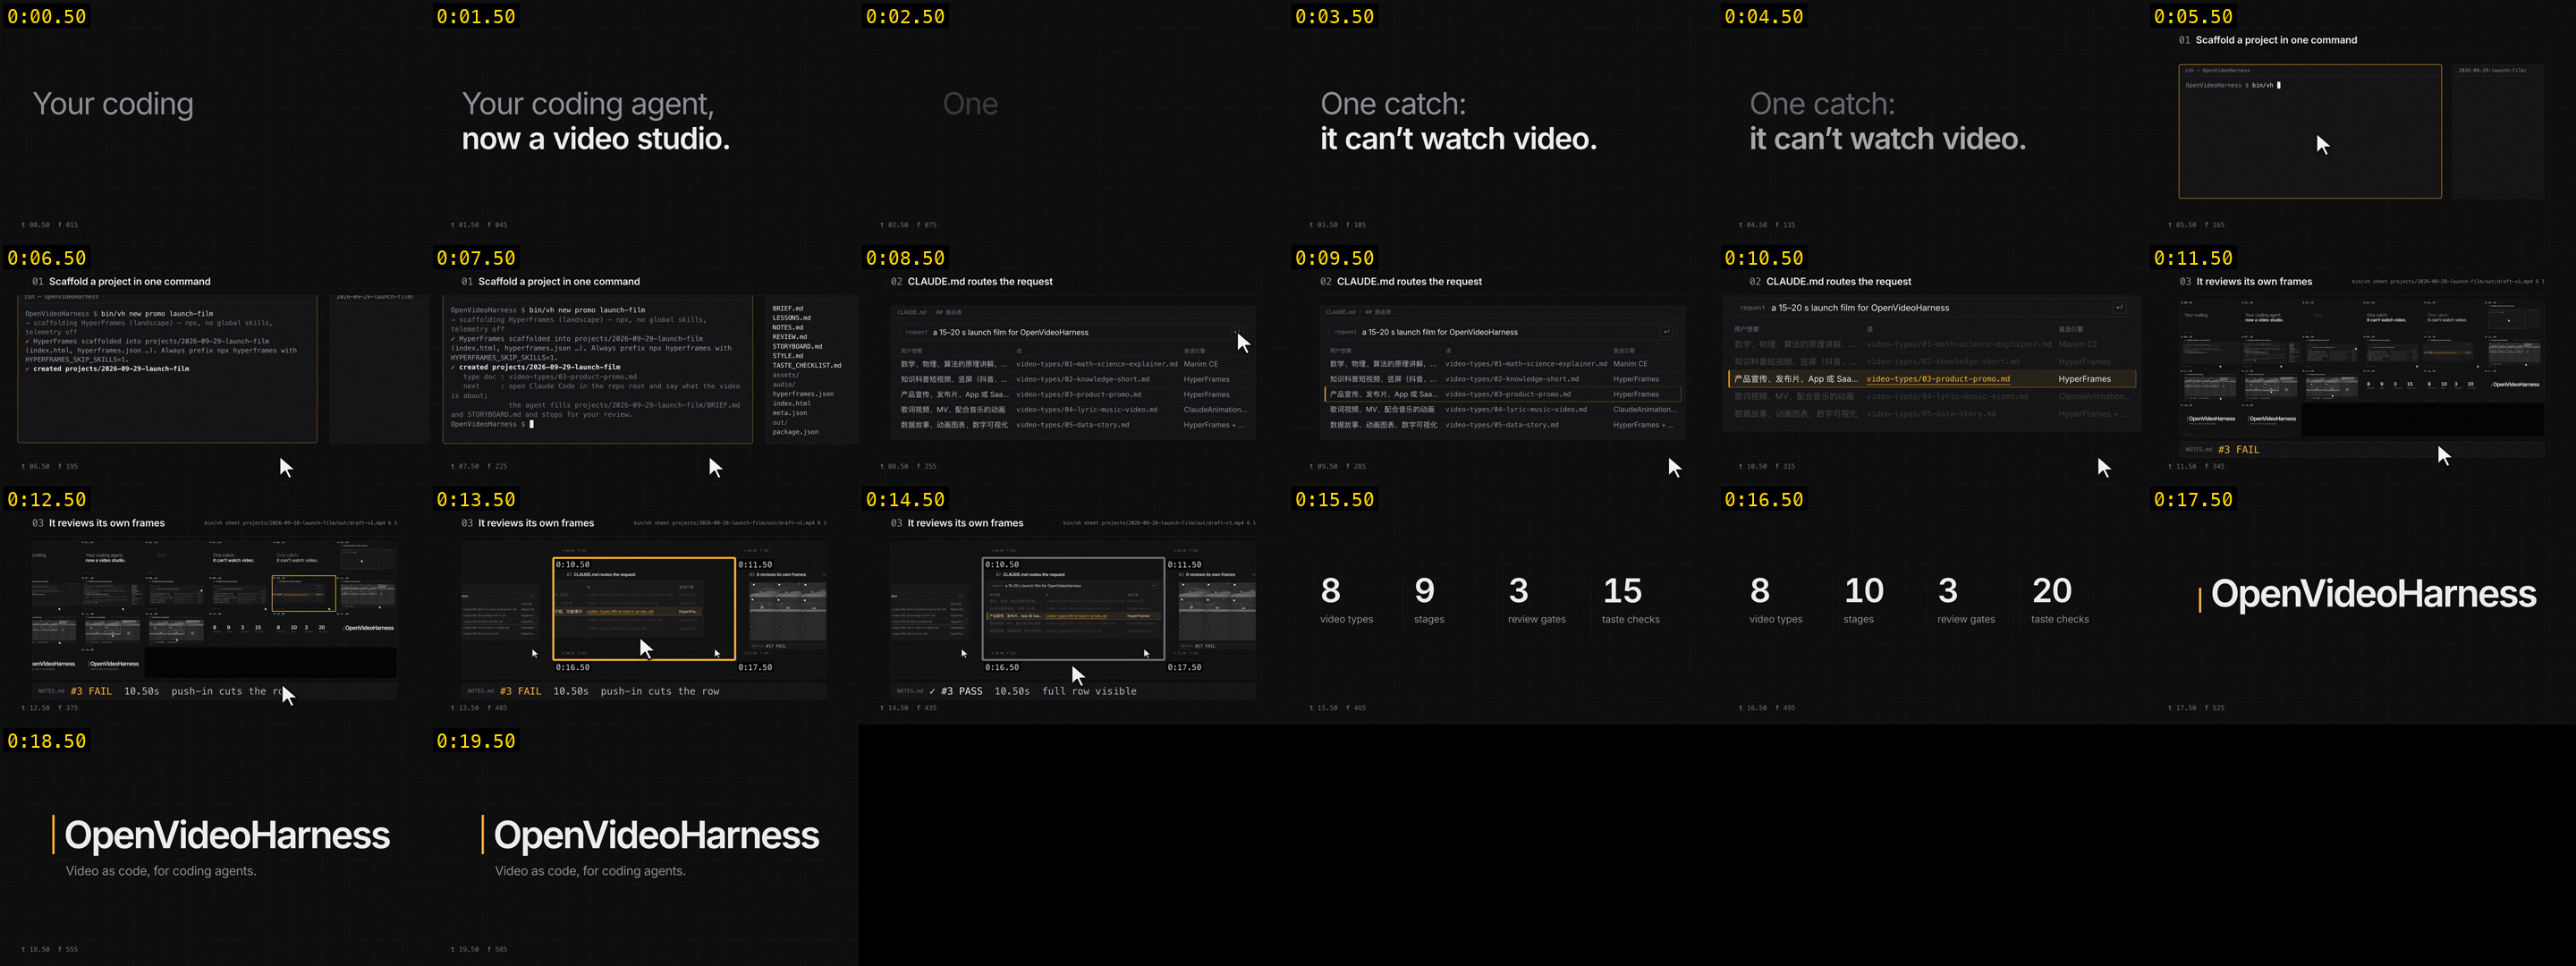Pick the 0:02.50 frame showing "One"

(x=1073, y=120)
